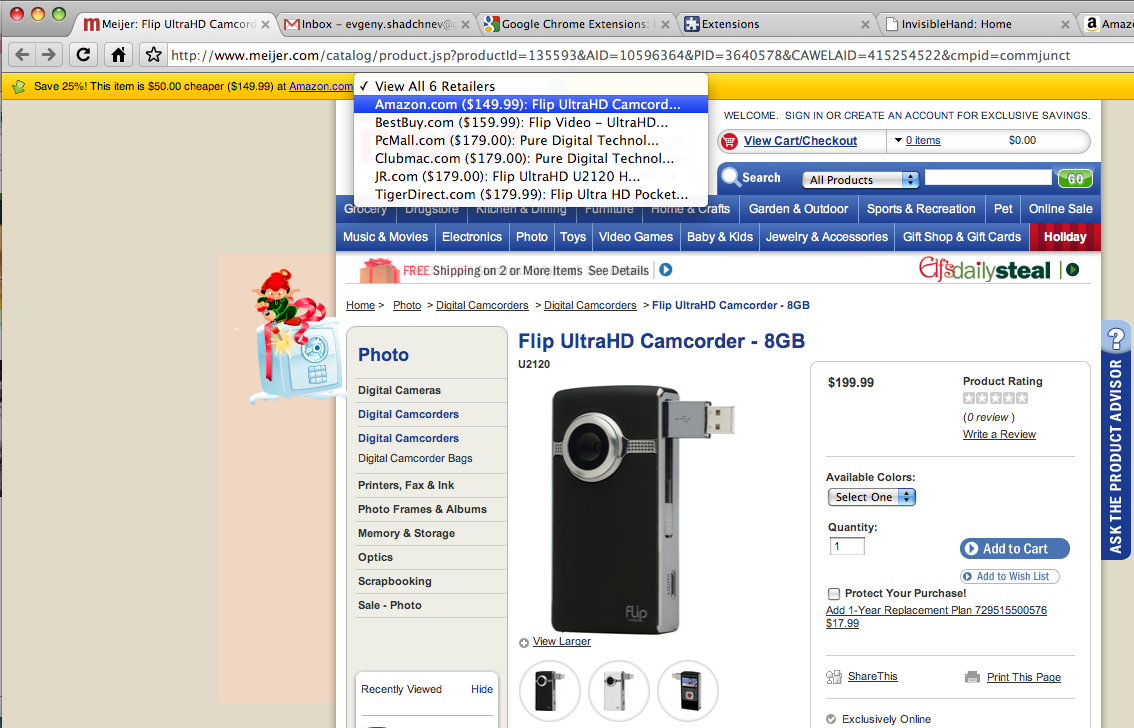Open the Available Colors Select One dropdown

[x=871, y=497]
